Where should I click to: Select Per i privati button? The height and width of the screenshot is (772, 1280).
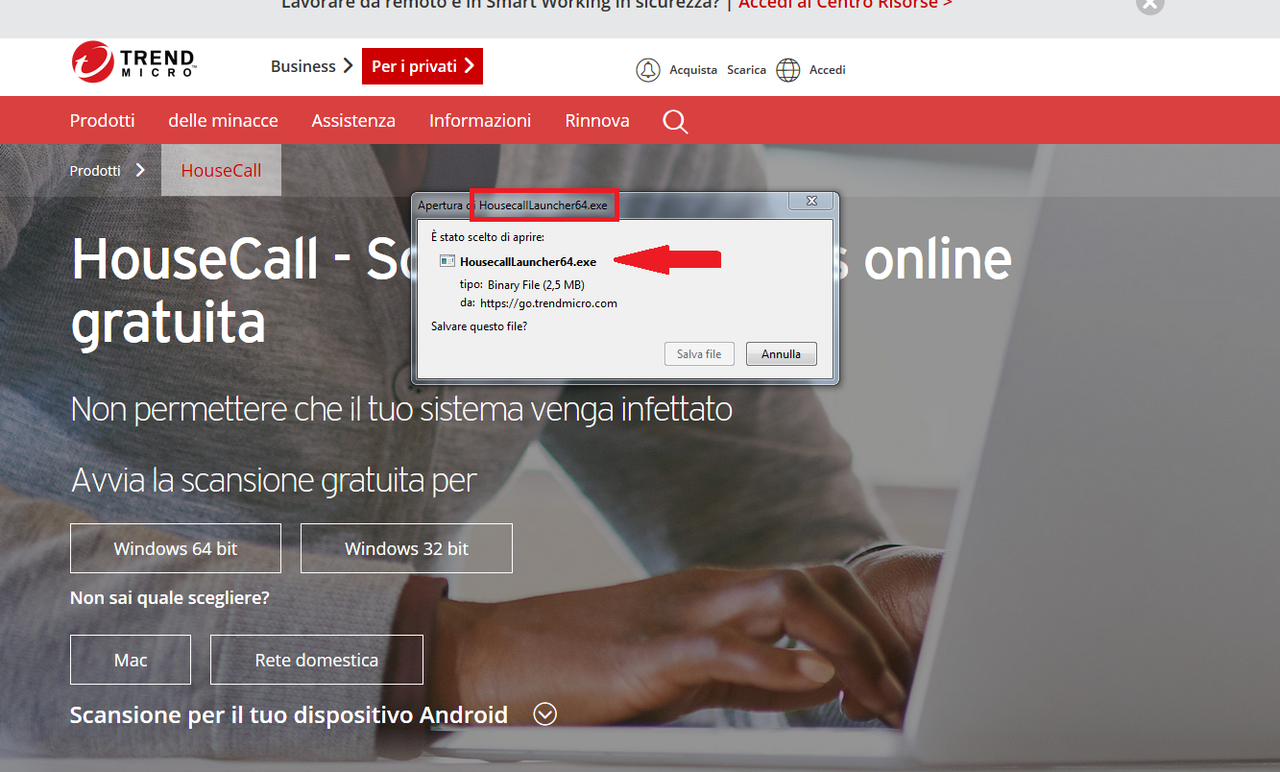(422, 66)
